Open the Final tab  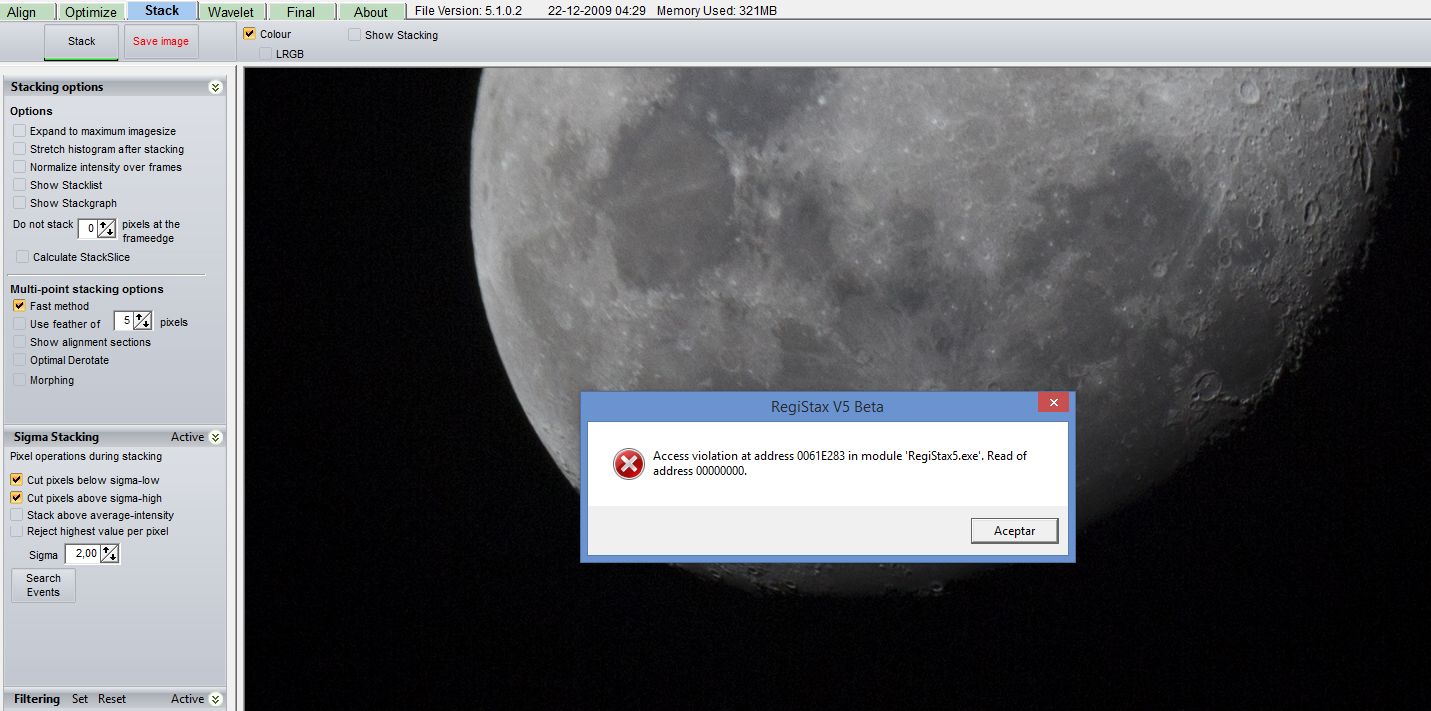(x=301, y=12)
